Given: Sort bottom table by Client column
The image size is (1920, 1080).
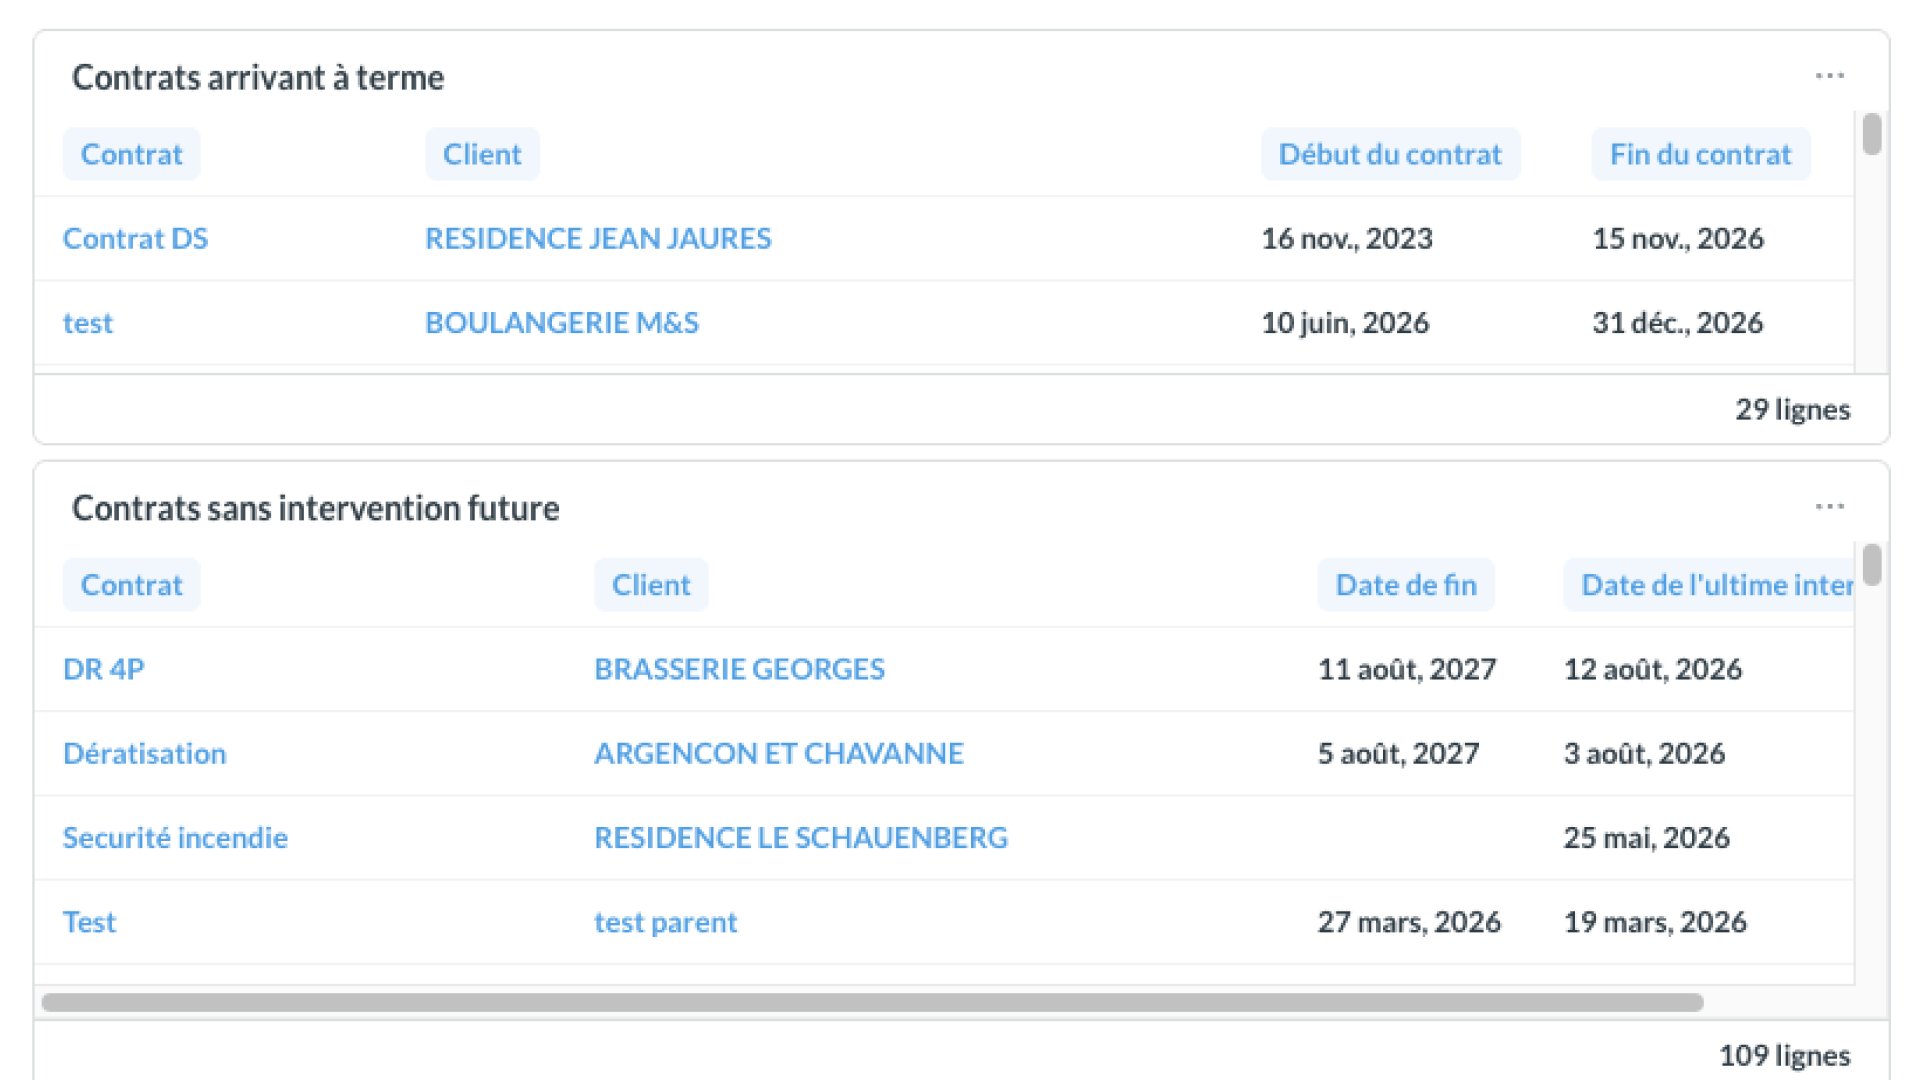Looking at the screenshot, I should tap(651, 585).
